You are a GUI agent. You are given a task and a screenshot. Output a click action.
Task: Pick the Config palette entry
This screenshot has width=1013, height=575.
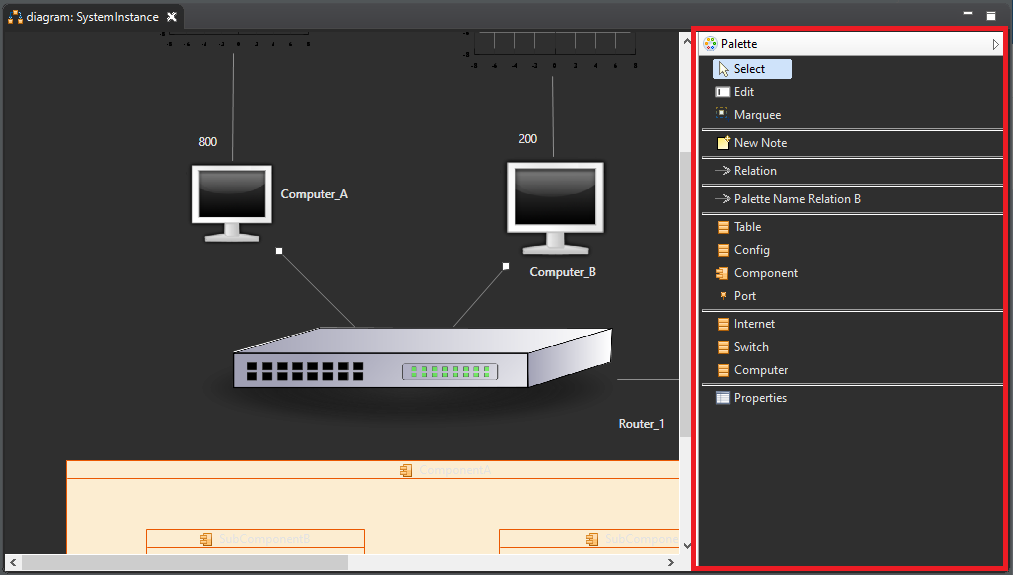[751, 250]
